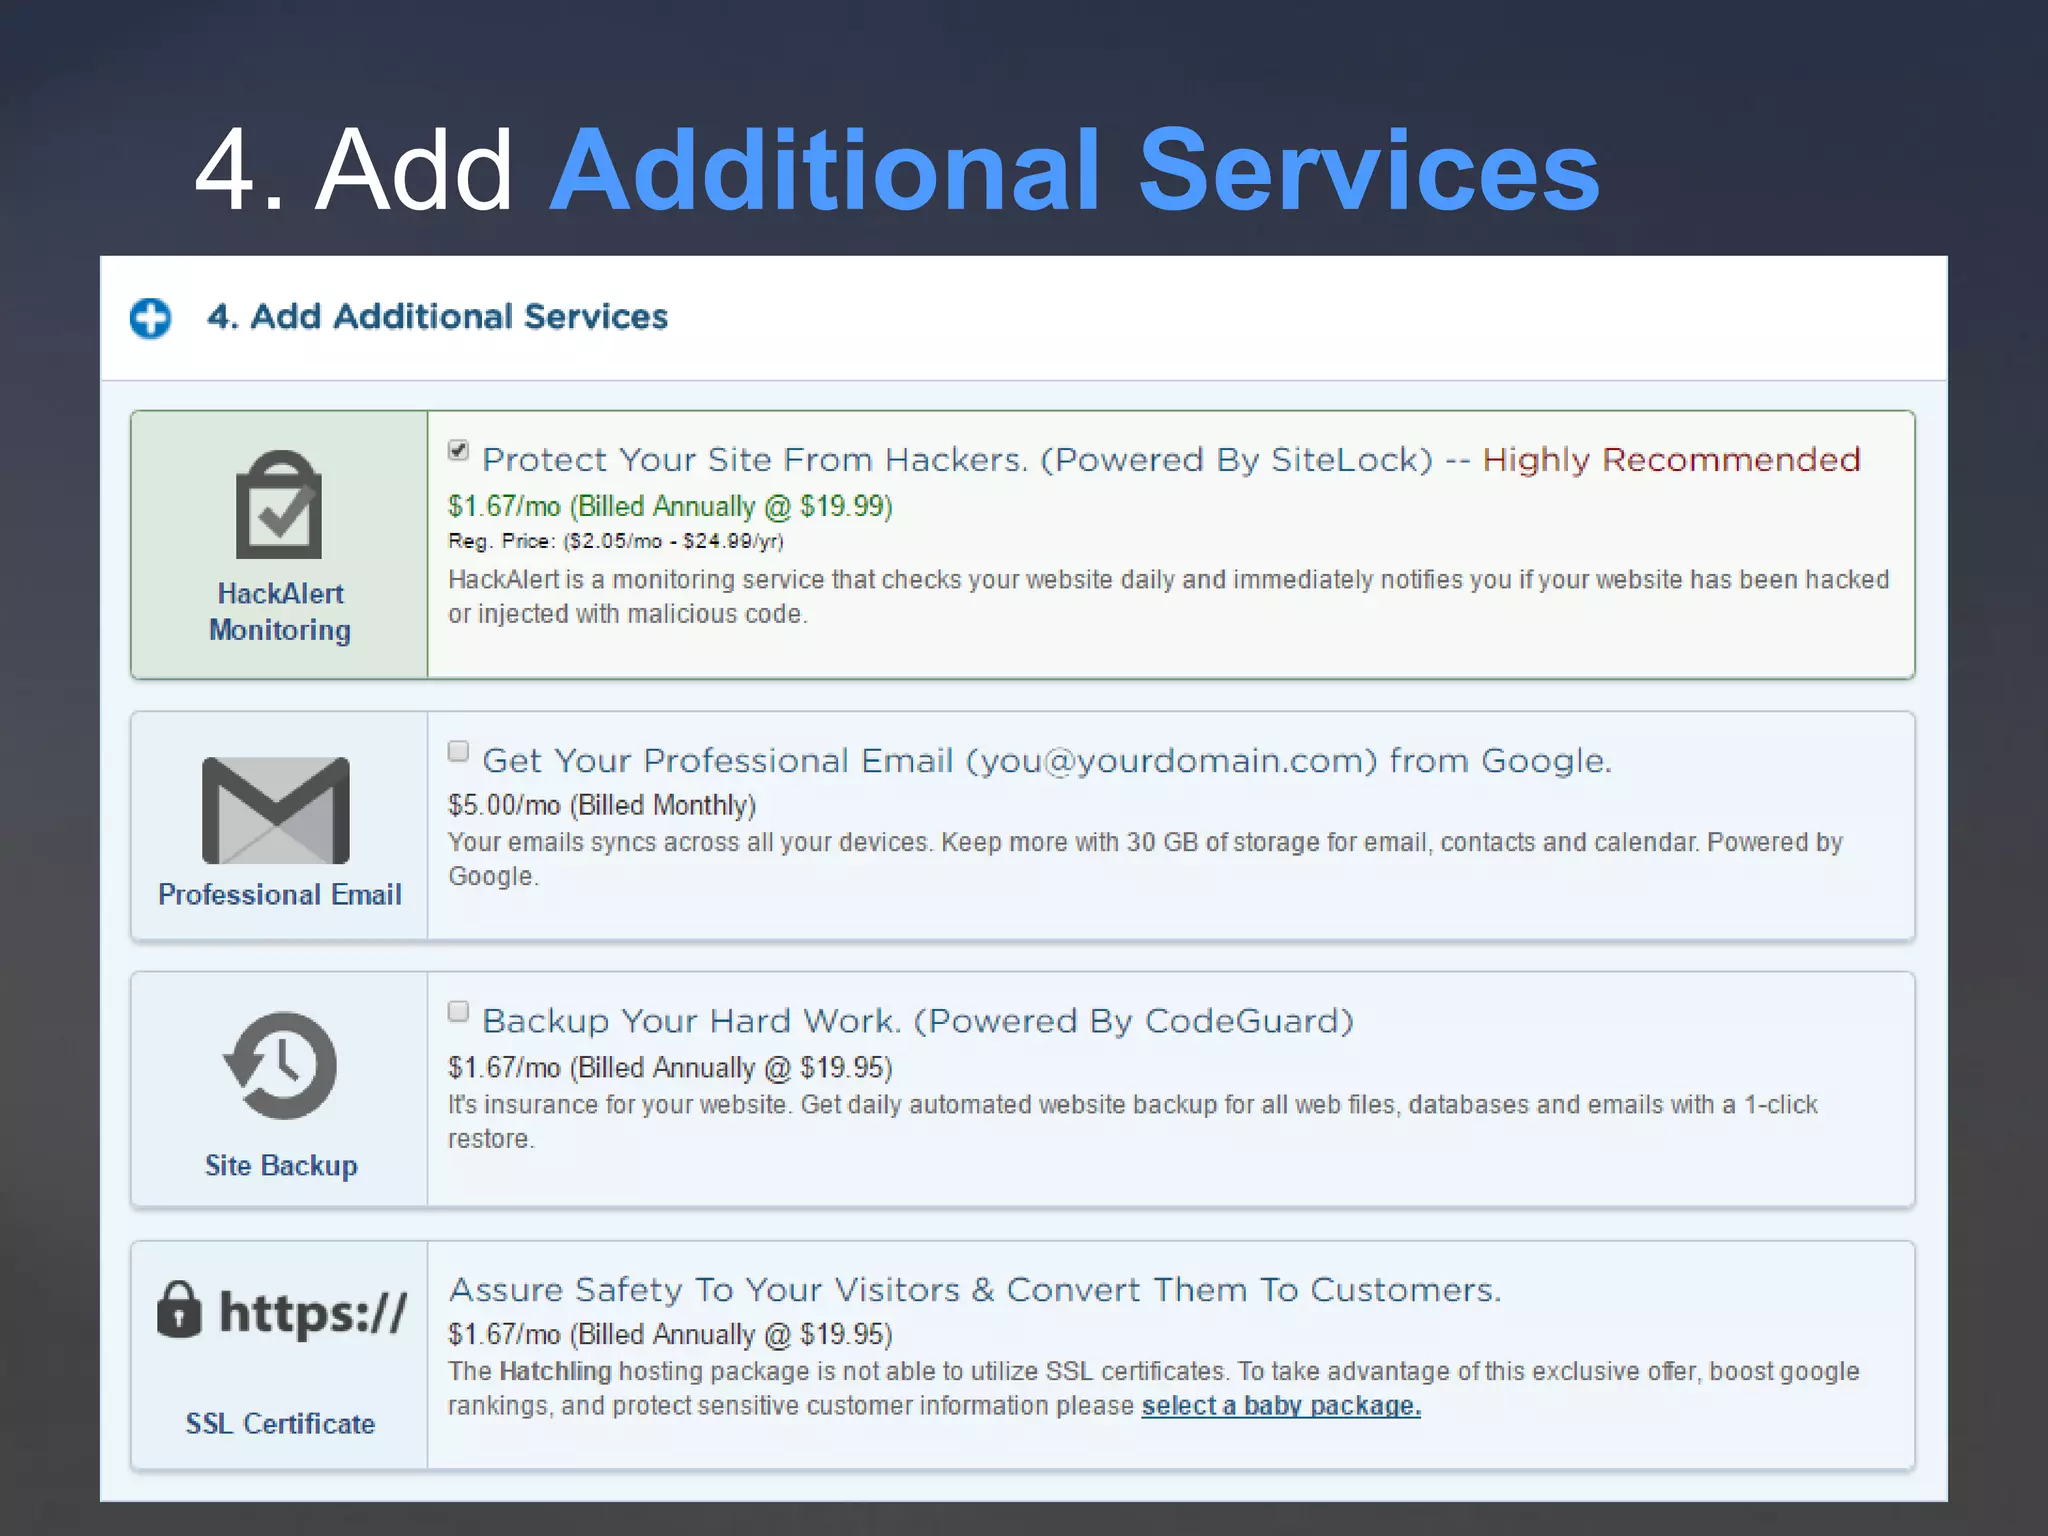Click 'Your emails syncs across all your devices' description
2048x1536 pixels.
tap(1145, 859)
